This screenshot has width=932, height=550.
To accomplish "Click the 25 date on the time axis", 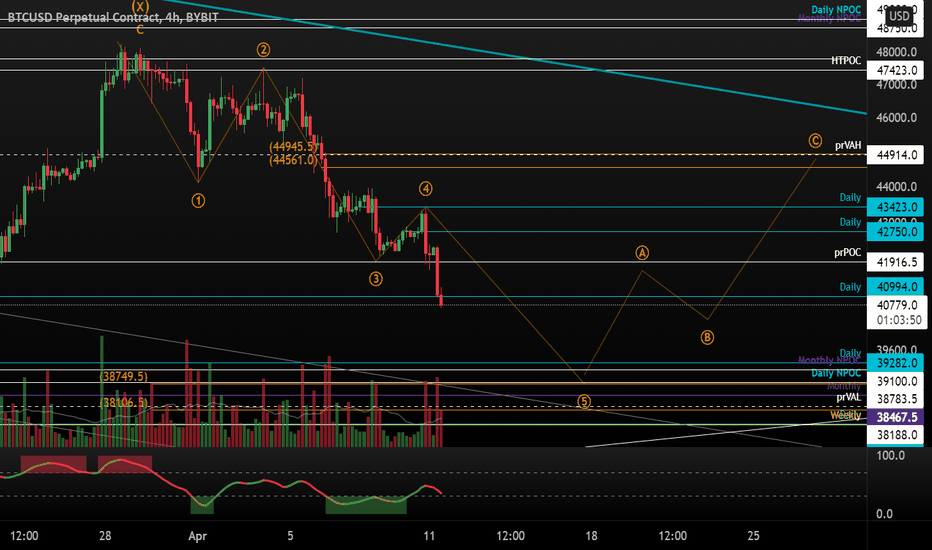I will (753, 536).
